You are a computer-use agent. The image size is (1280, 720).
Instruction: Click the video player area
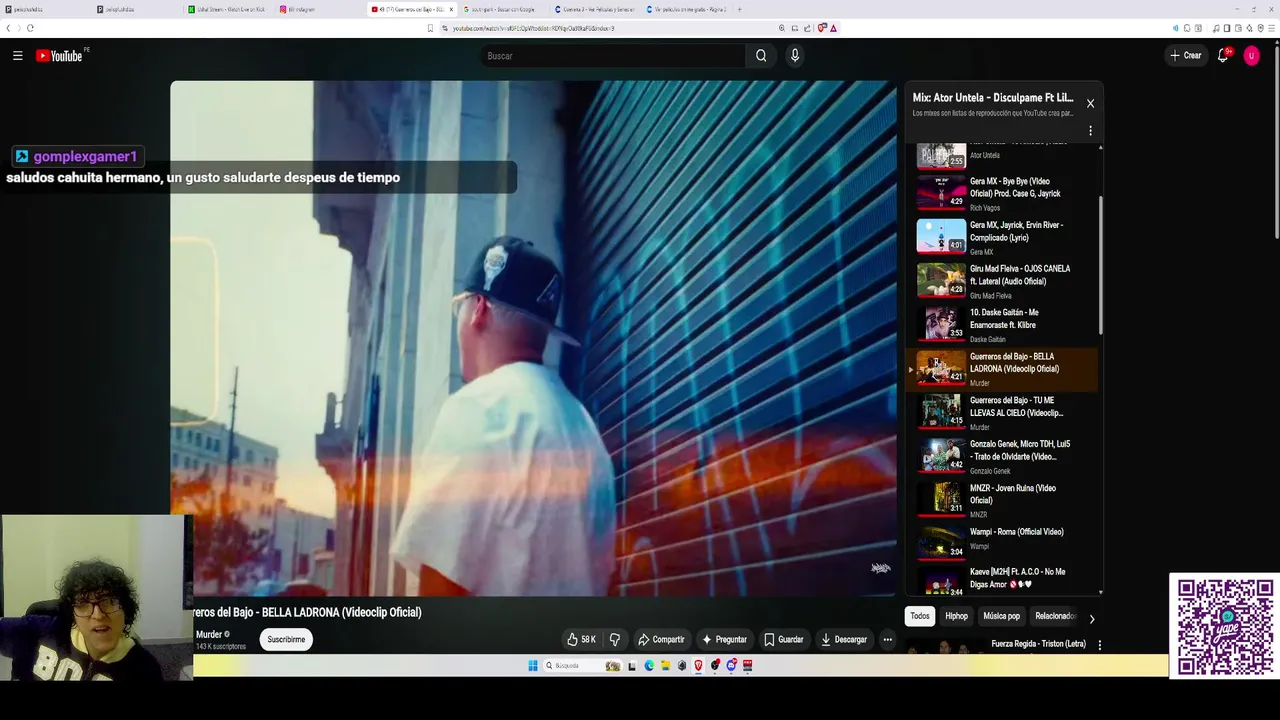coord(533,338)
